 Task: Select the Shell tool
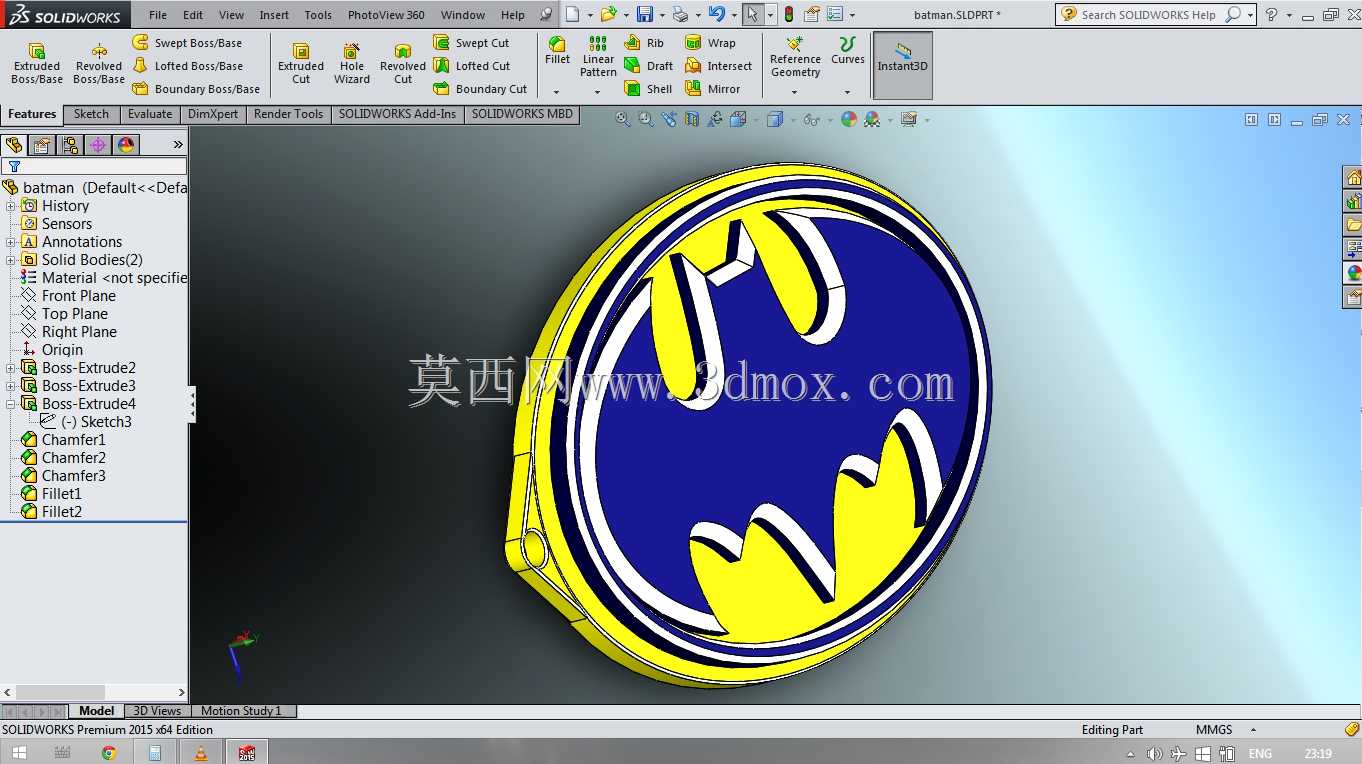pyautogui.click(x=648, y=89)
